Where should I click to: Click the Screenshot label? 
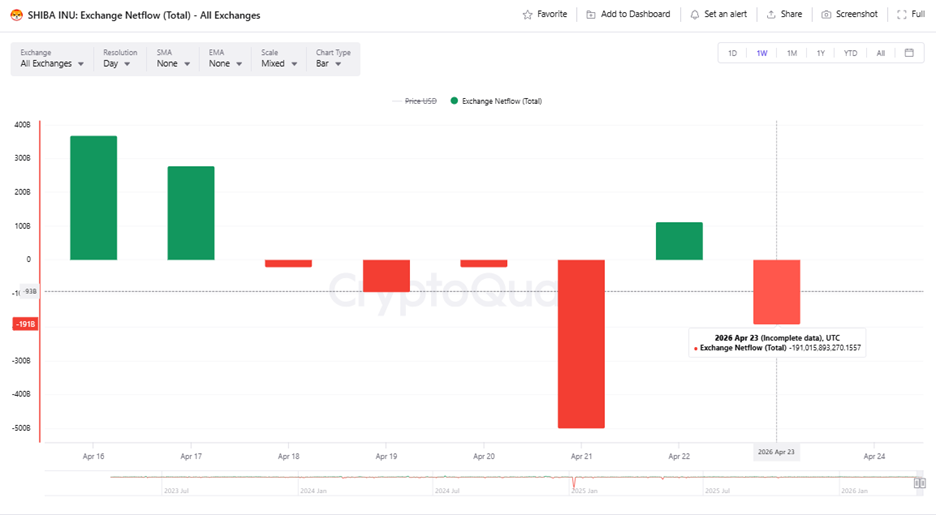click(857, 14)
